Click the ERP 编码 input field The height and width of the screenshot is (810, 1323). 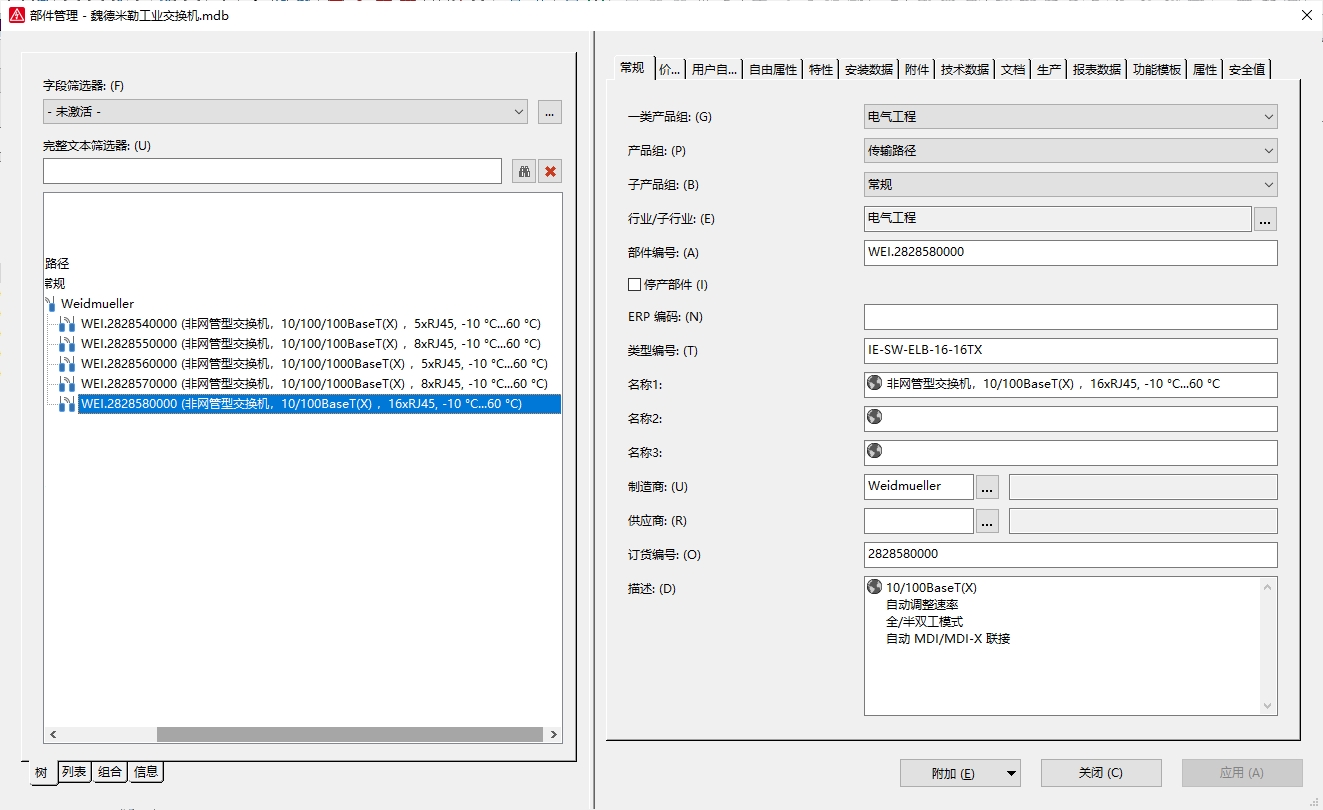[x=1070, y=317]
